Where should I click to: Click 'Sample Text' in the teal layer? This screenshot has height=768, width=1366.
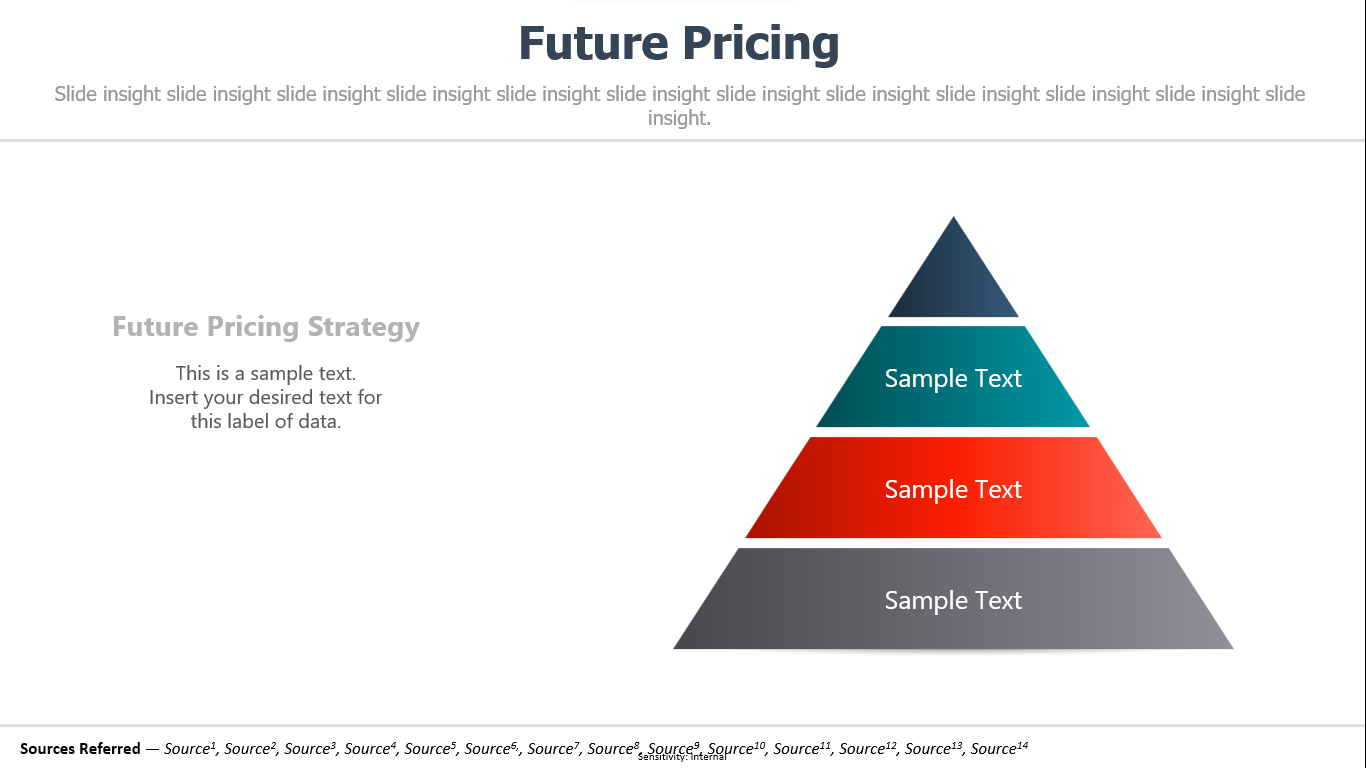[x=953, y=378]
